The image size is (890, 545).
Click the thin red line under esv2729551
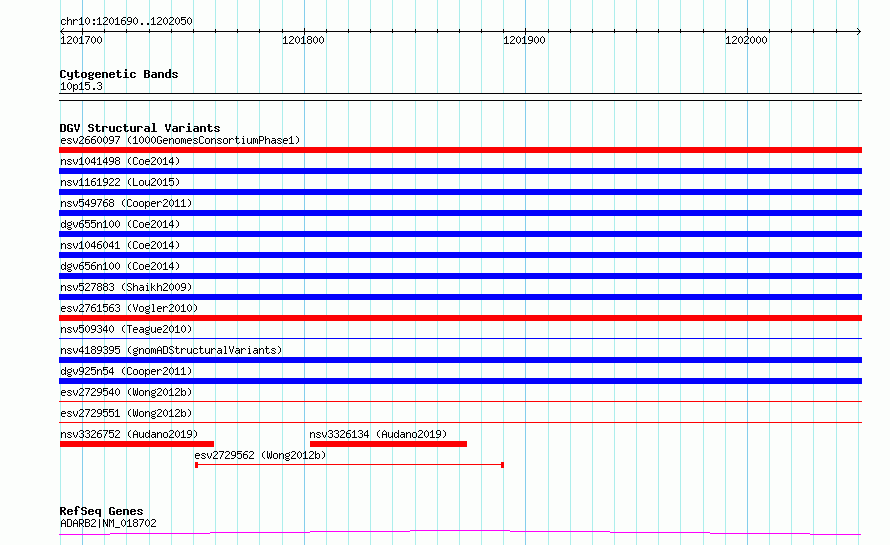(x=460, y=423)
